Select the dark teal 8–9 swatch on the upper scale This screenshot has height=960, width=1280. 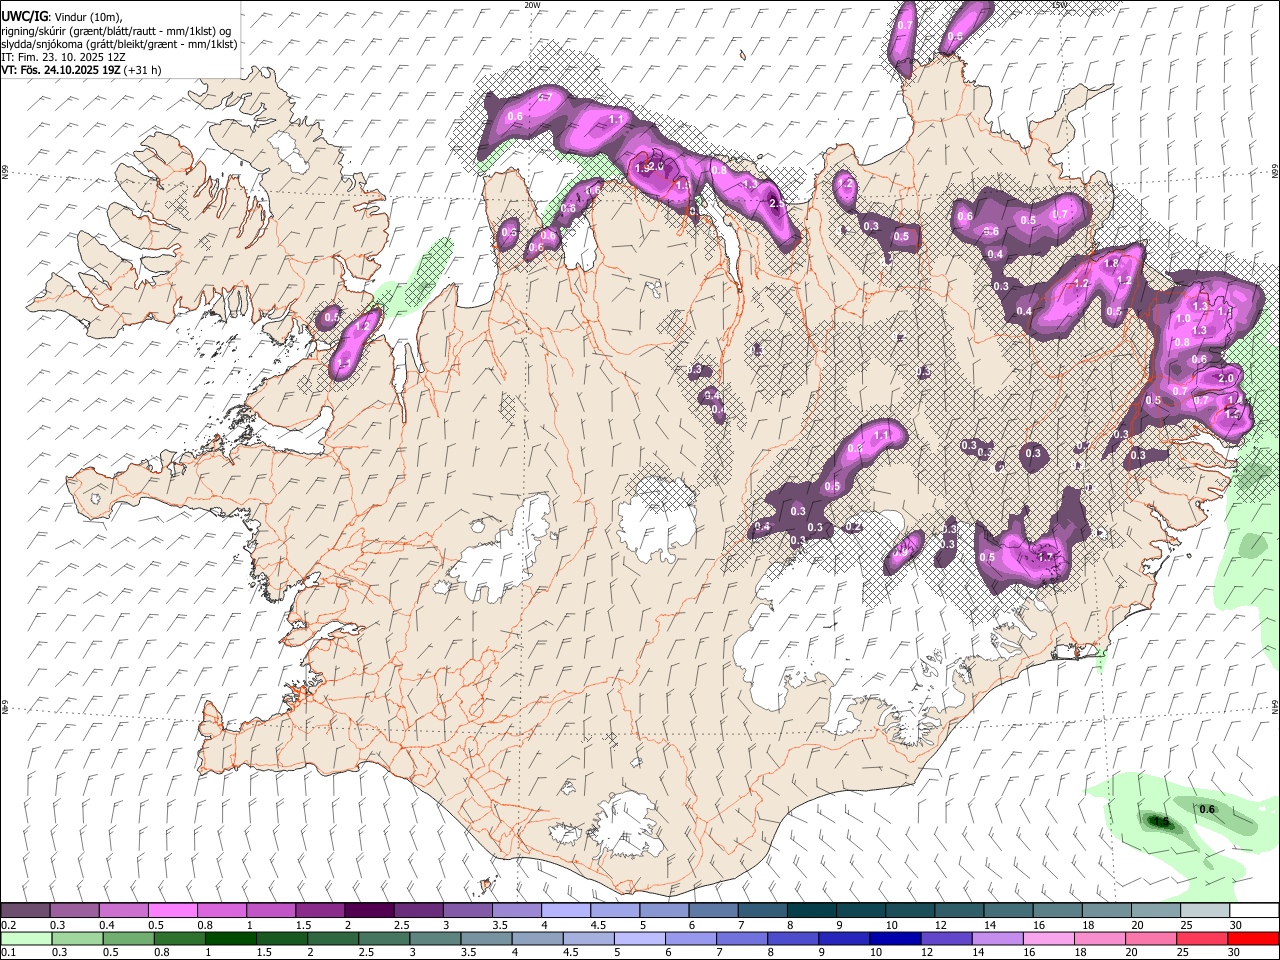click(x=812, y=911)
